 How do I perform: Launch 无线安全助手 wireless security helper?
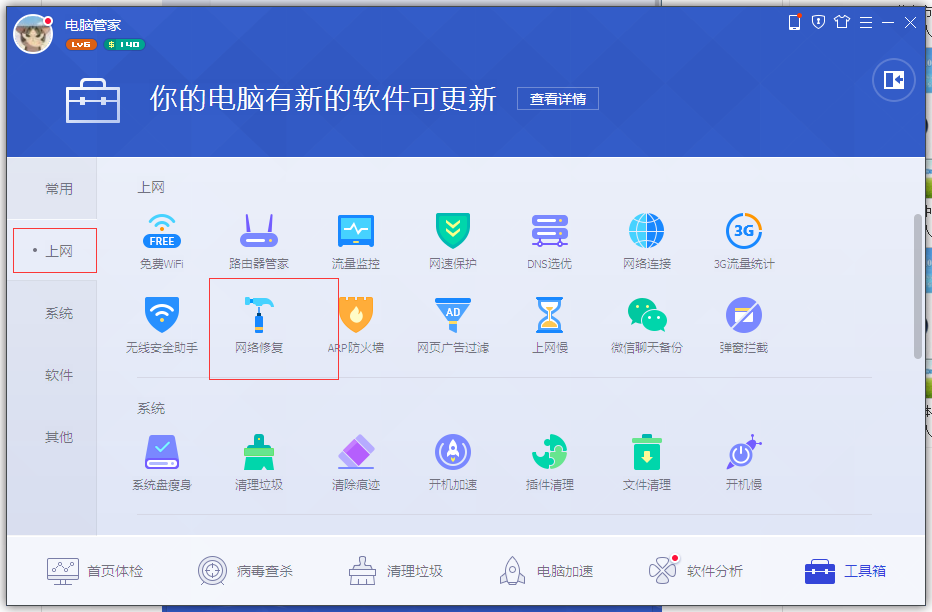[162, 326]
